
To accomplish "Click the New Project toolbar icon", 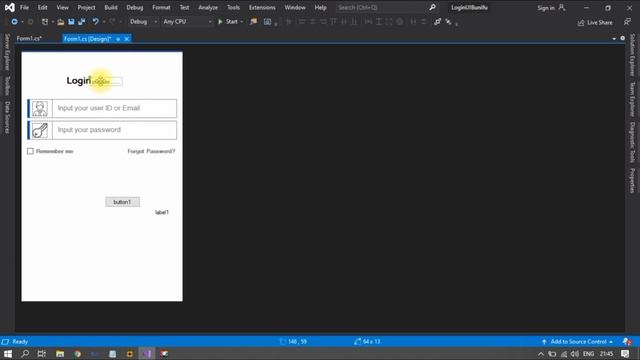I will pos(45,22).
